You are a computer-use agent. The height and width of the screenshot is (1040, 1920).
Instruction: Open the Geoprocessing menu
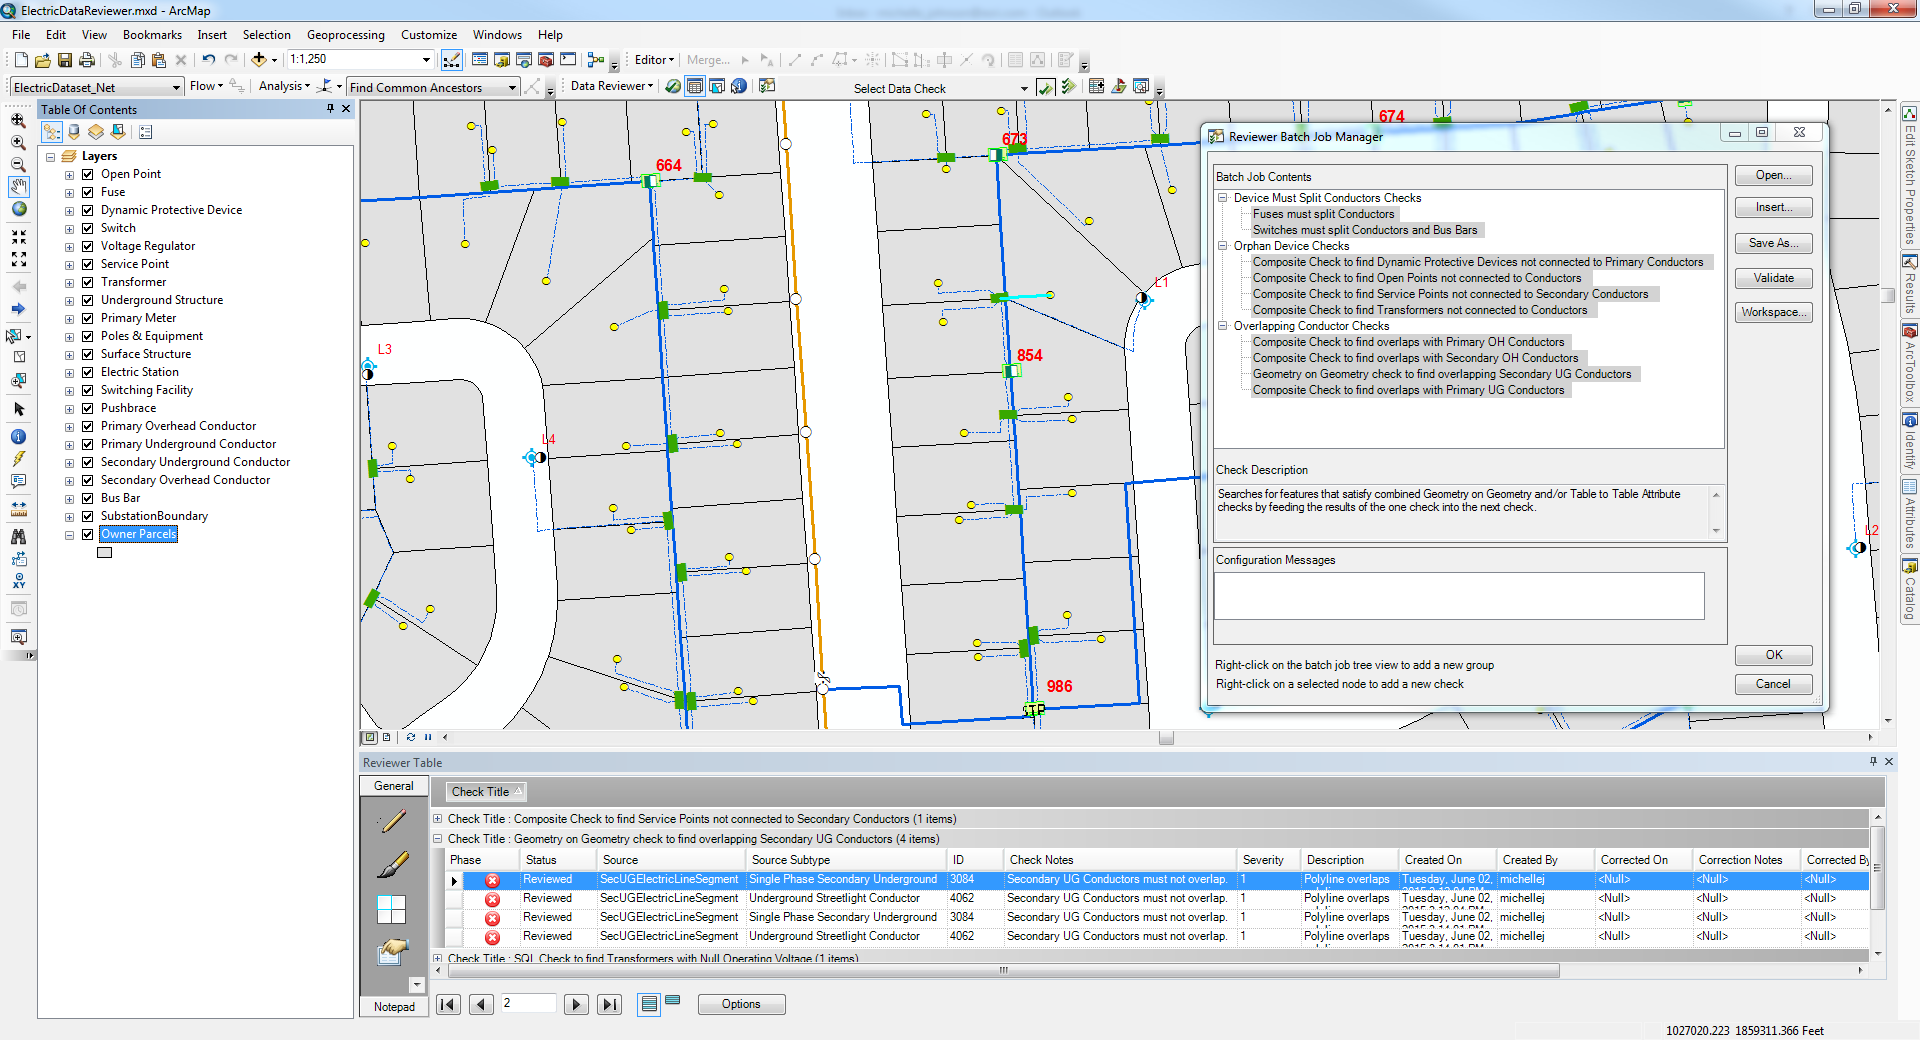tap(345, 35)
